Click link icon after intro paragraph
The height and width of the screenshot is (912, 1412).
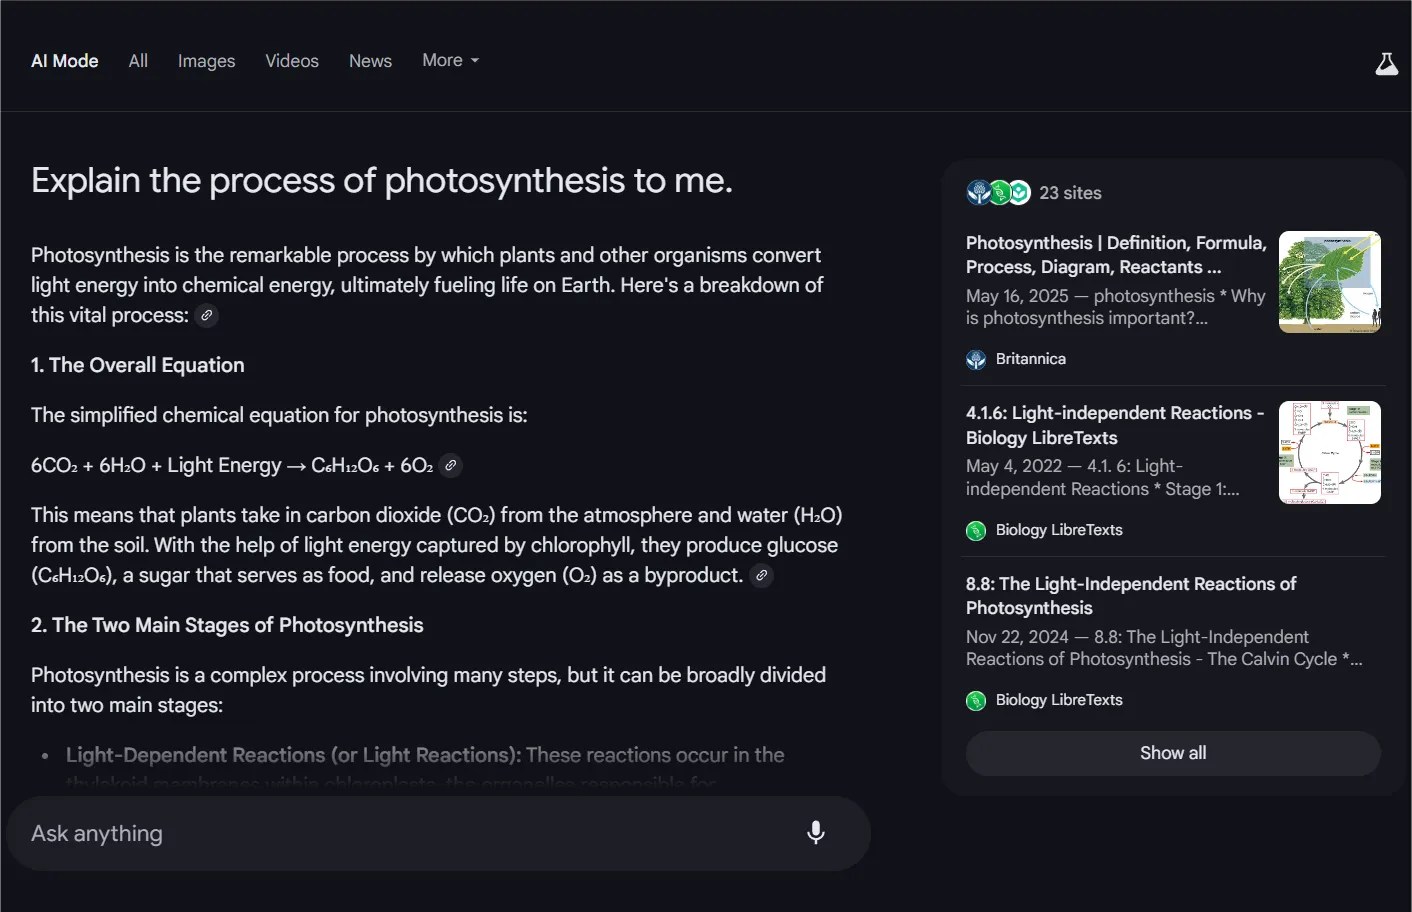206,316
